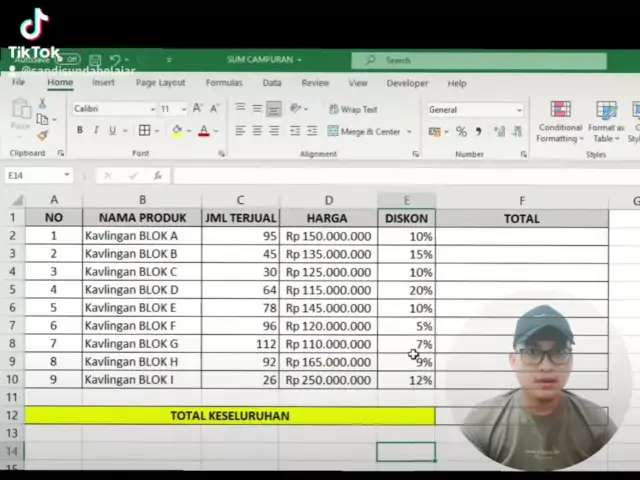Apply the yellow fill color
The image size is (640, 480).
coord(177,131)
